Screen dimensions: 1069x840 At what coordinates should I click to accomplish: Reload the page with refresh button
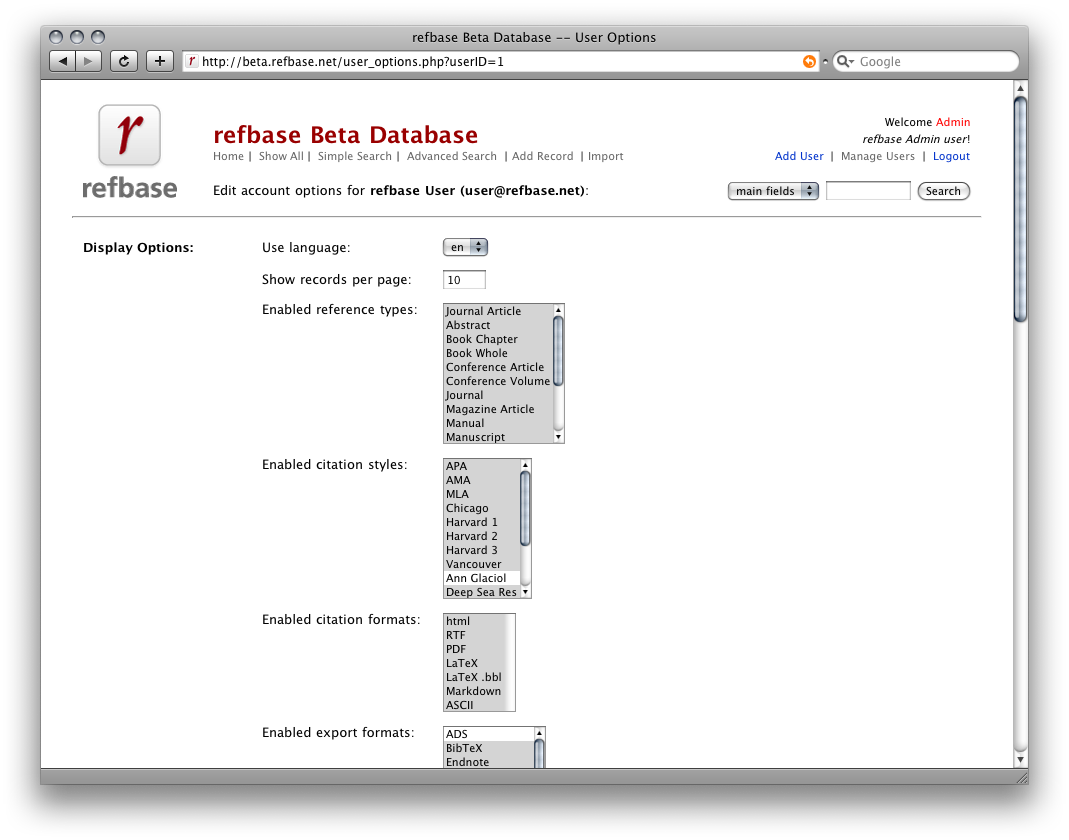[x=124, y=61]
